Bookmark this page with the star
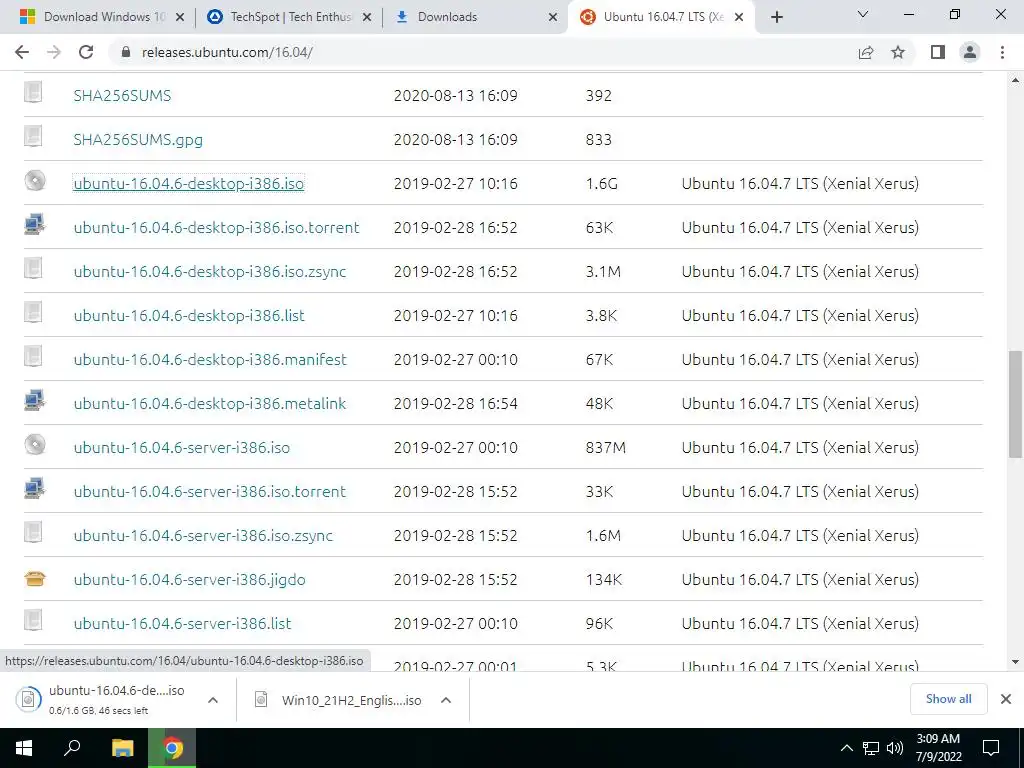This screenshot has height=768, width=1024. point(898,52)
